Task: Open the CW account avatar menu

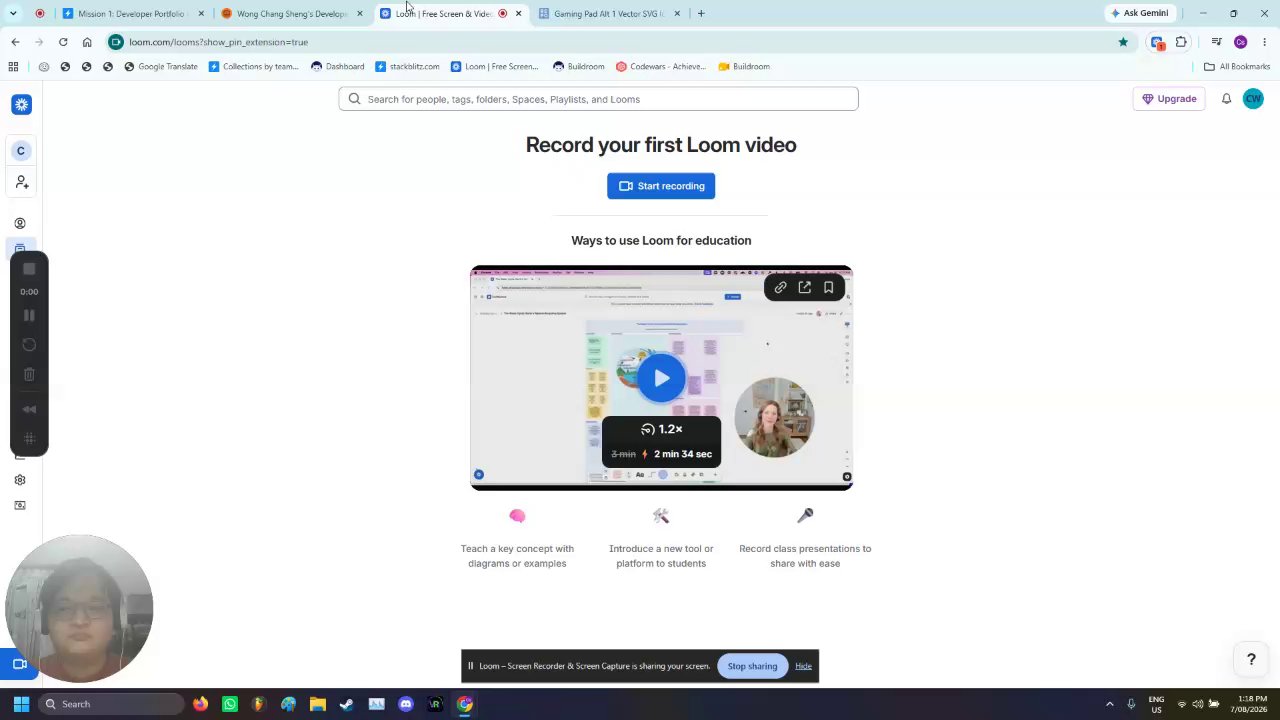Action: (x=1253, y=99)
